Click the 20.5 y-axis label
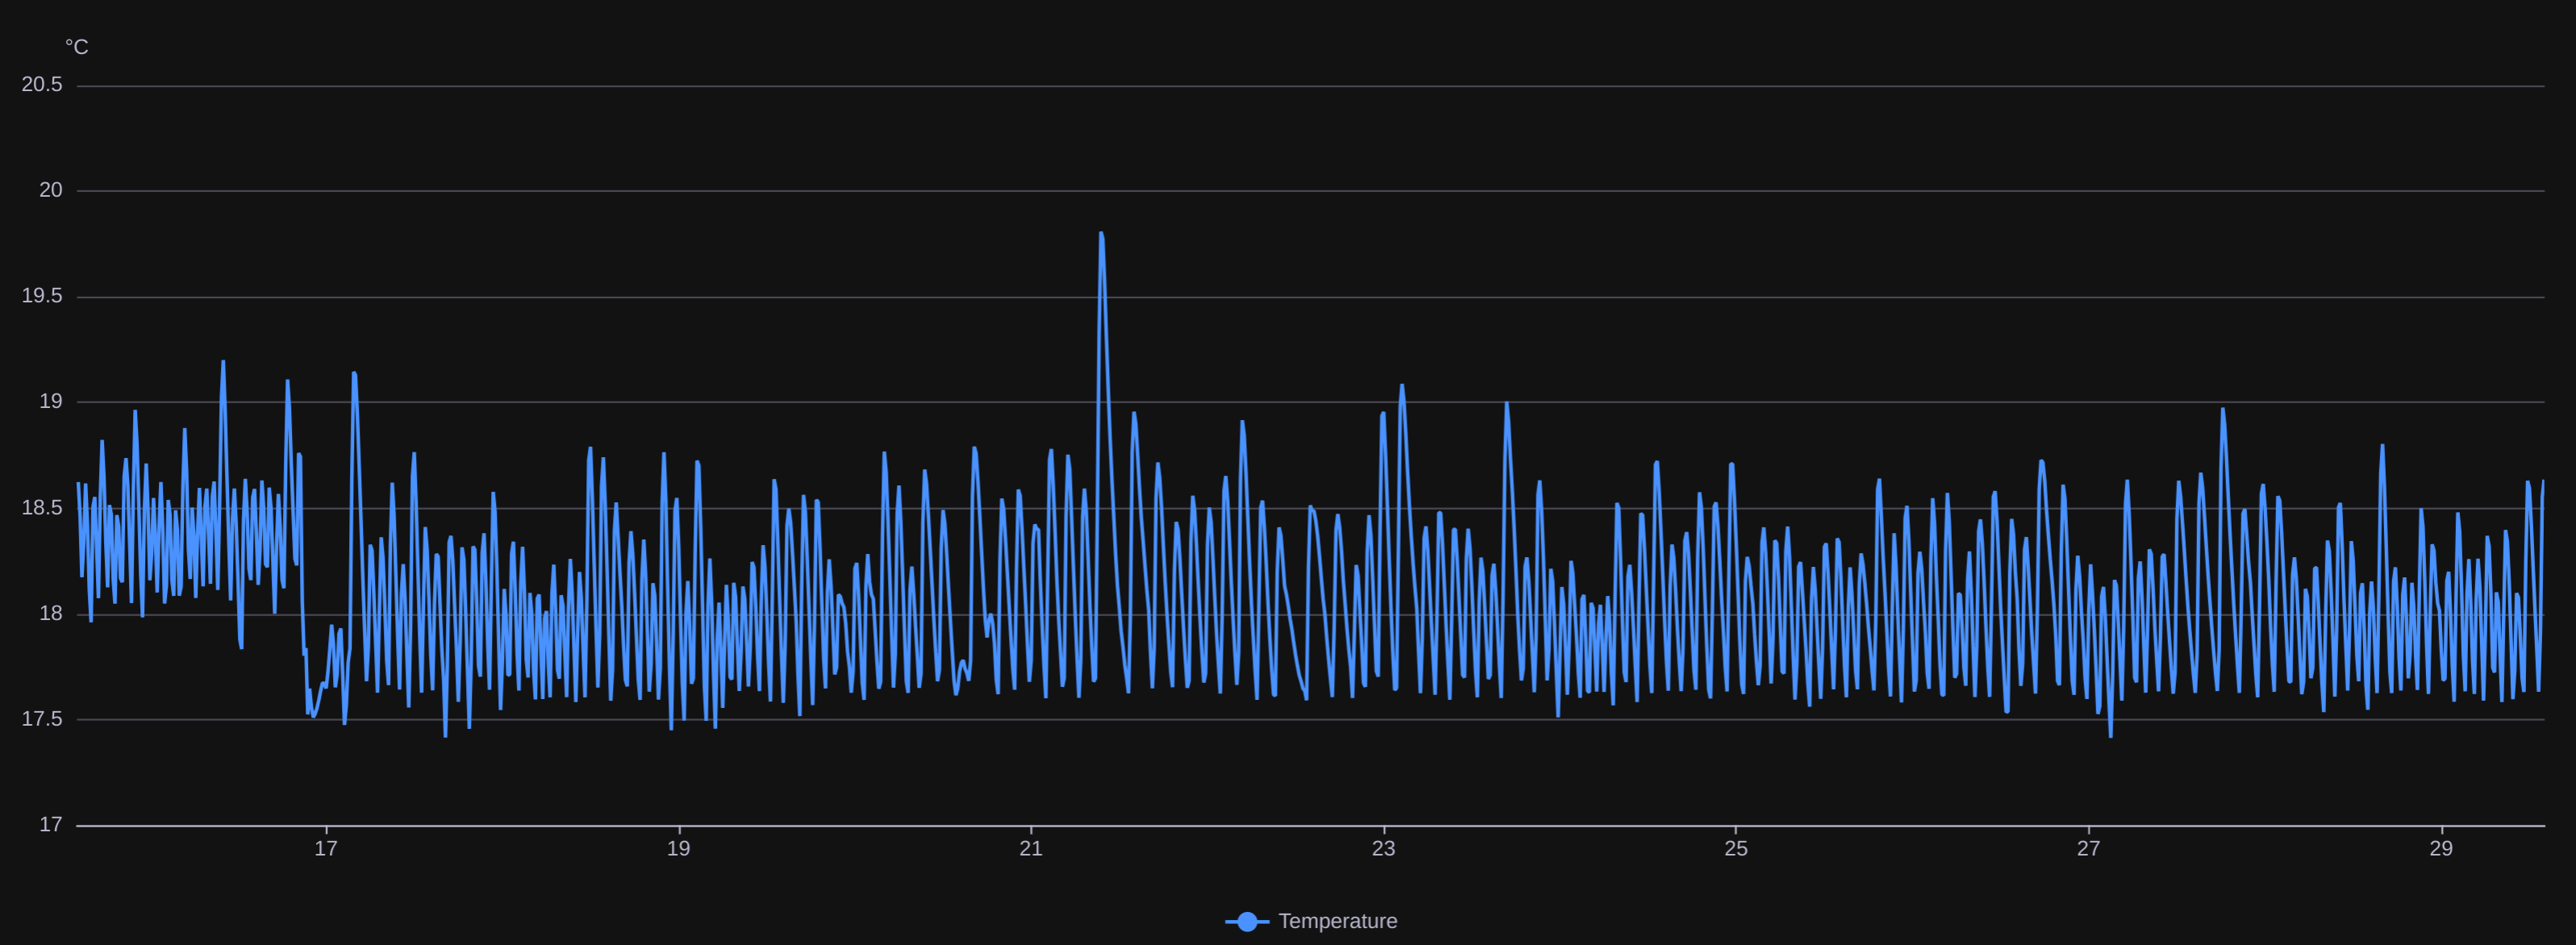 pos(42,85)
